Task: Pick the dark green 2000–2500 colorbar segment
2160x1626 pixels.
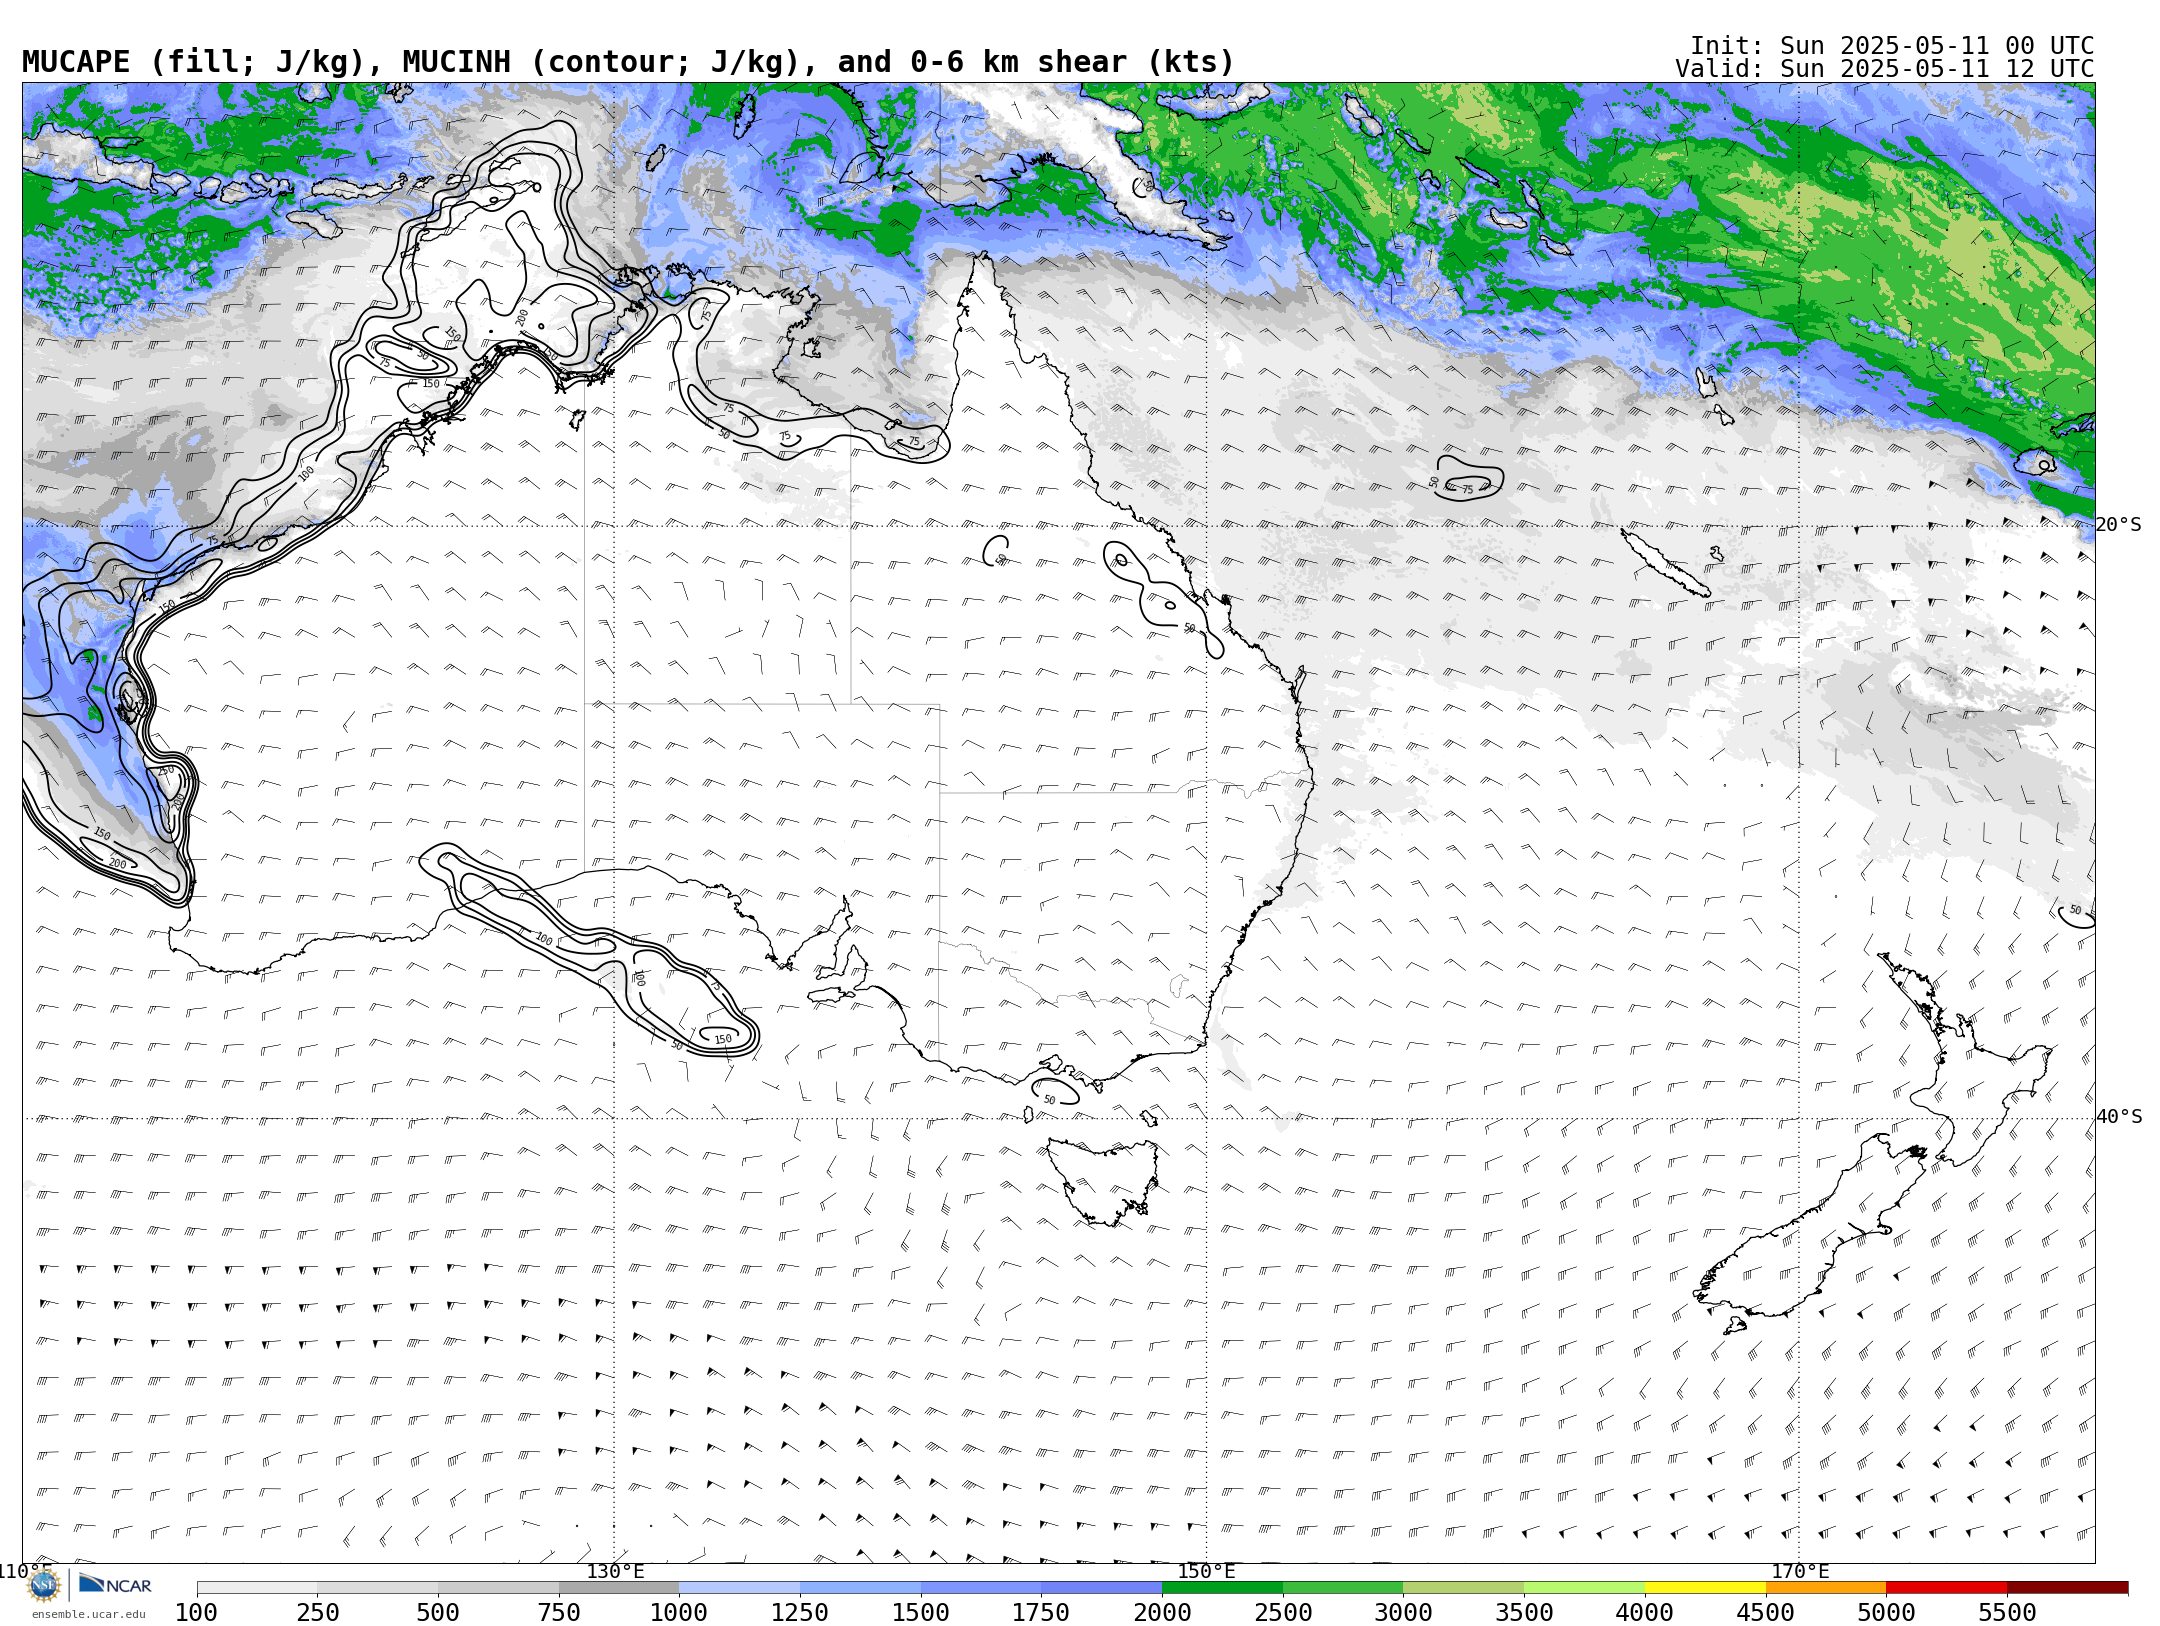Action: 1222,1588
